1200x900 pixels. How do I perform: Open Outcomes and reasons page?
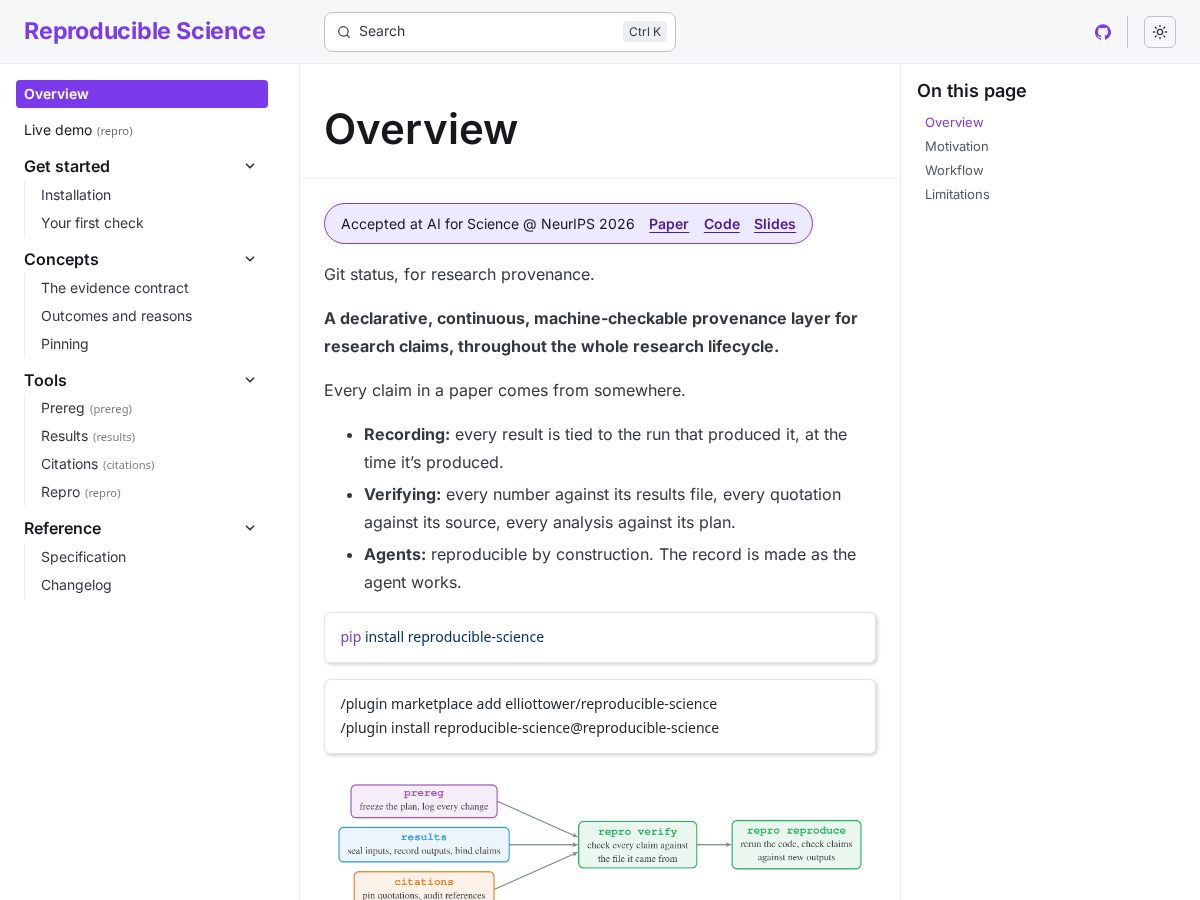point(116,316)
